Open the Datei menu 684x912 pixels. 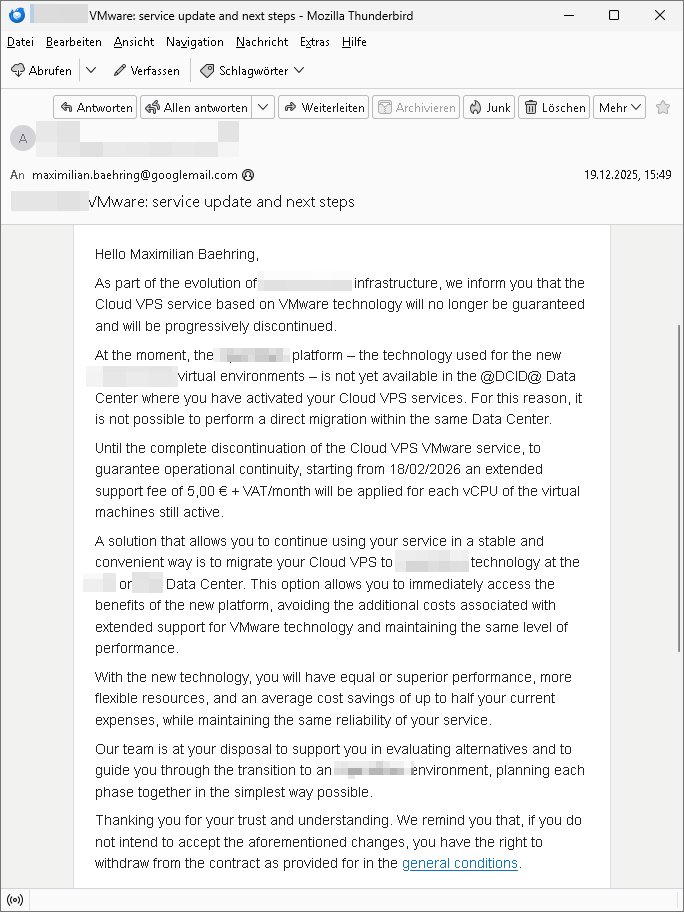point(20,42)
